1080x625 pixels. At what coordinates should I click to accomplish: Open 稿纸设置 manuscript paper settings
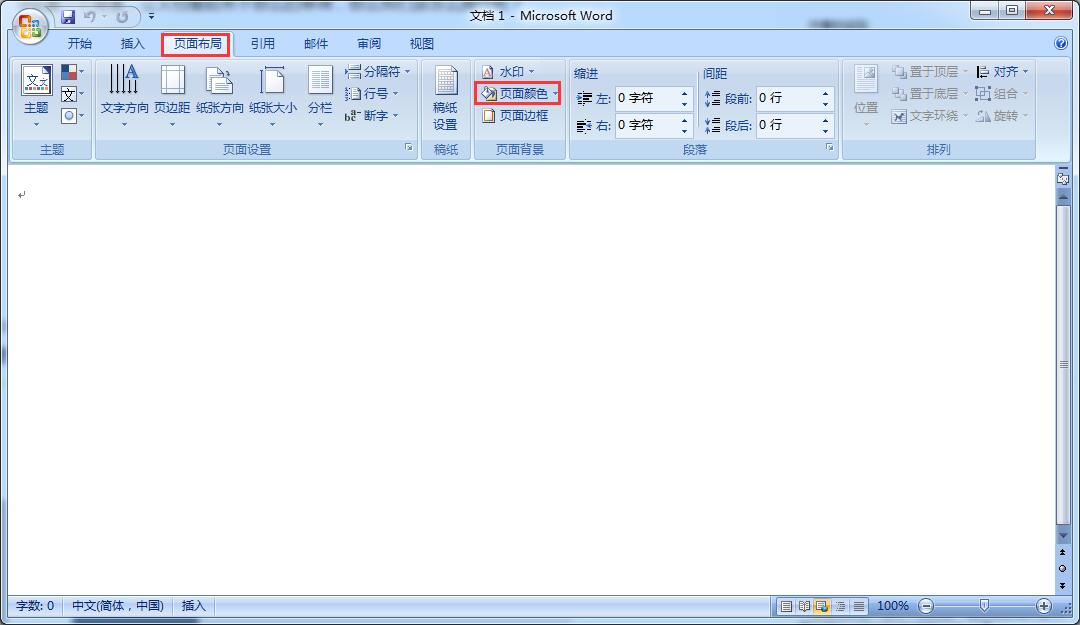click(445, 100)
